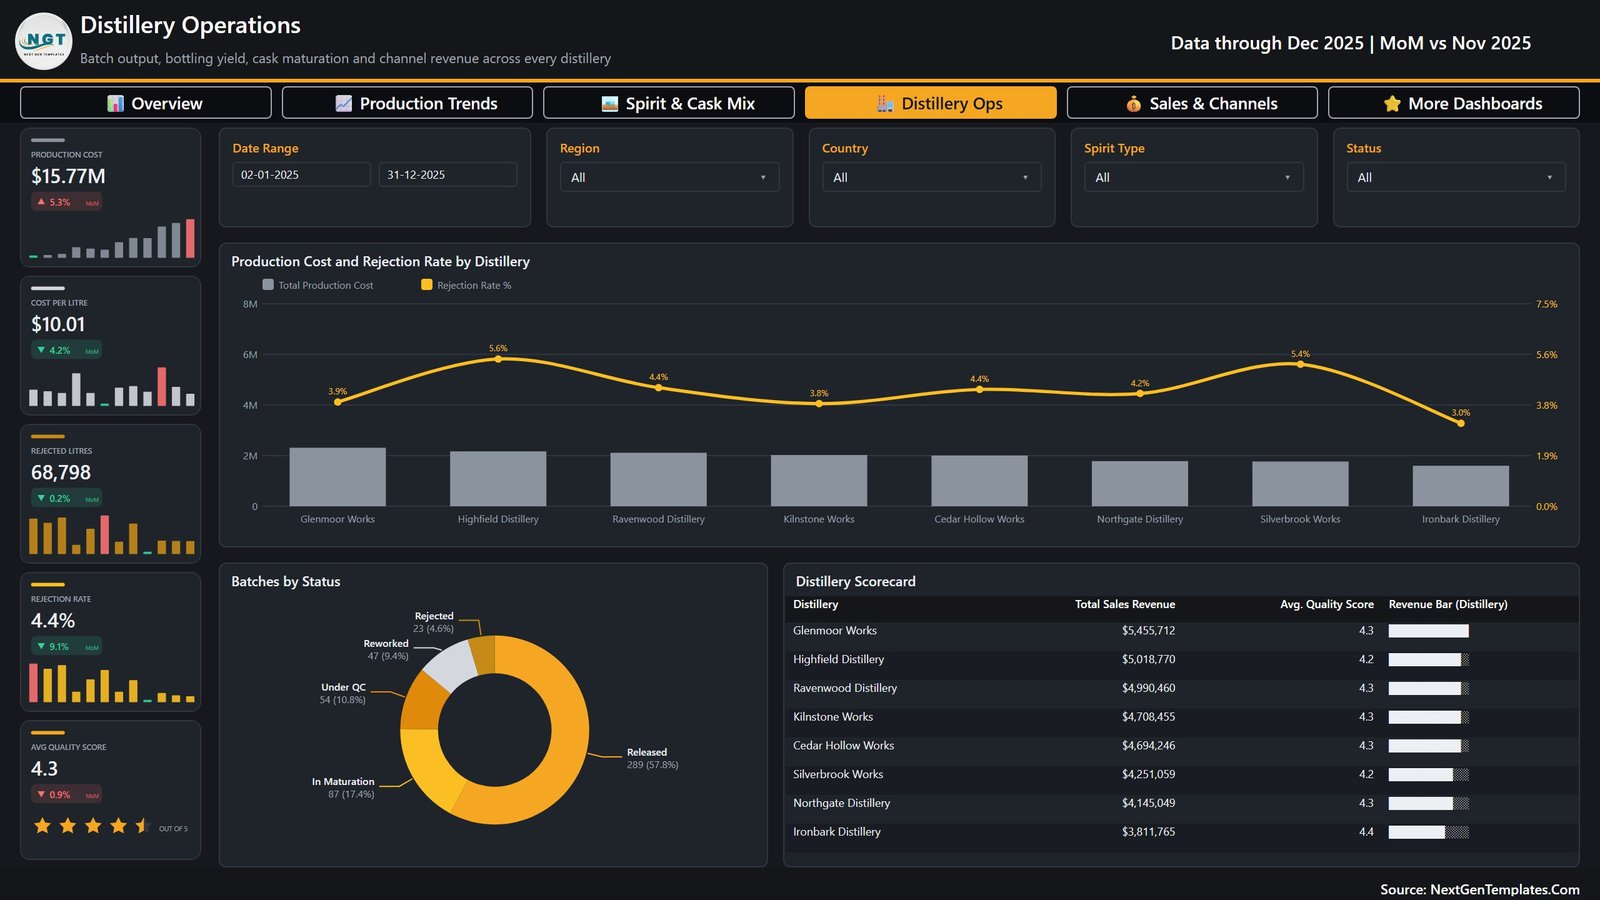Click the Highfield Distillery cost bar
Screen dimensions: 1600x900
498,479
